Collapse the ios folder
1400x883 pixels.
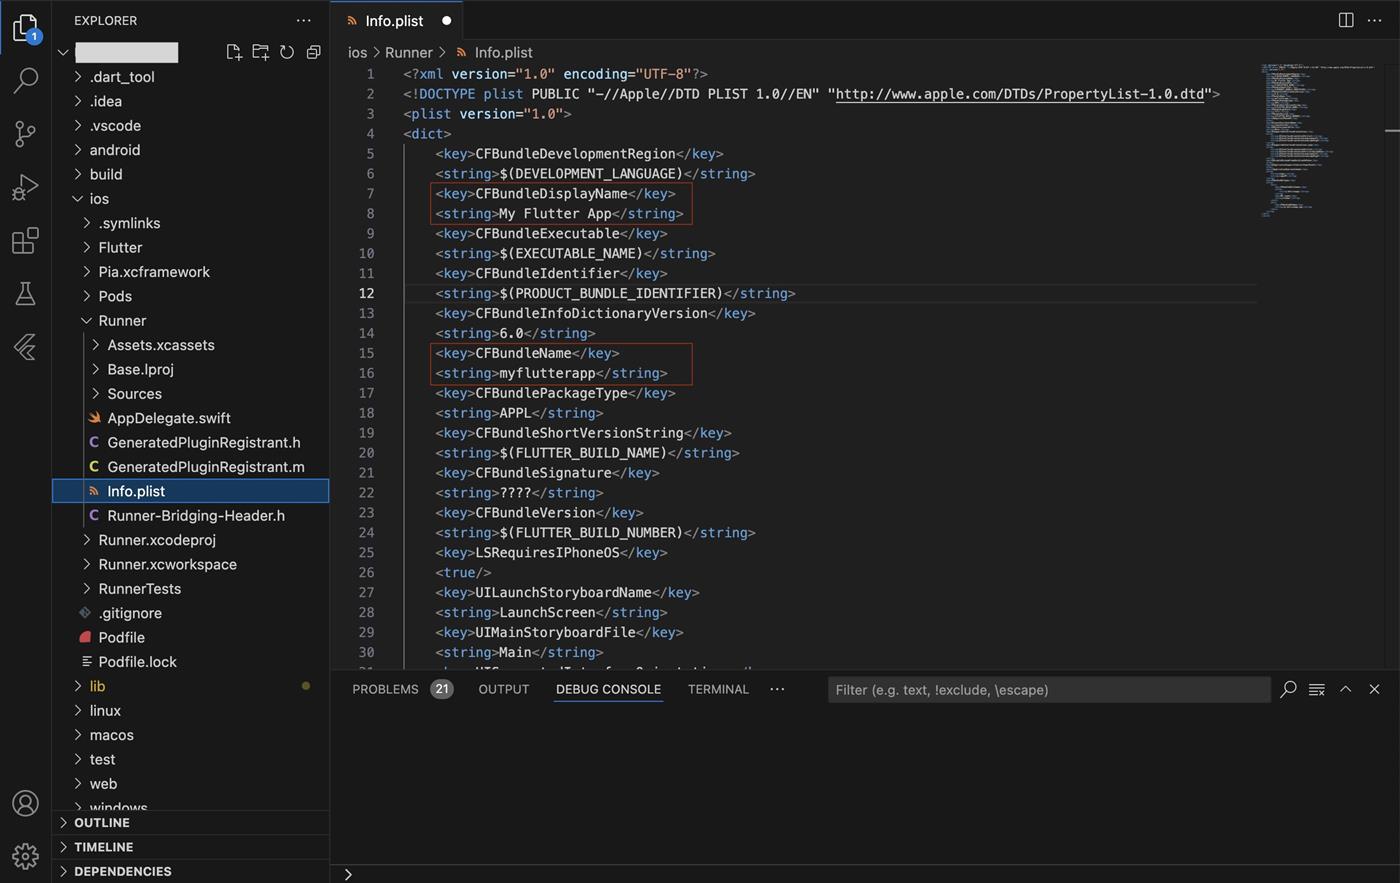[190, 198]
